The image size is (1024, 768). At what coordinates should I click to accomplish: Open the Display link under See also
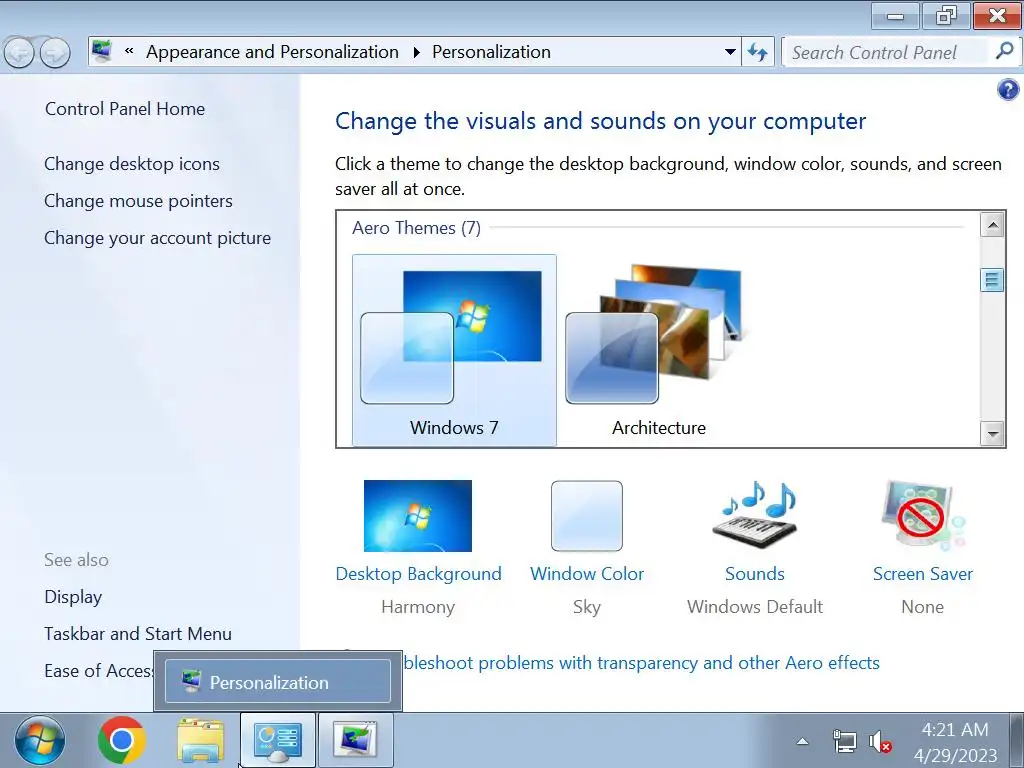point(73,597)
